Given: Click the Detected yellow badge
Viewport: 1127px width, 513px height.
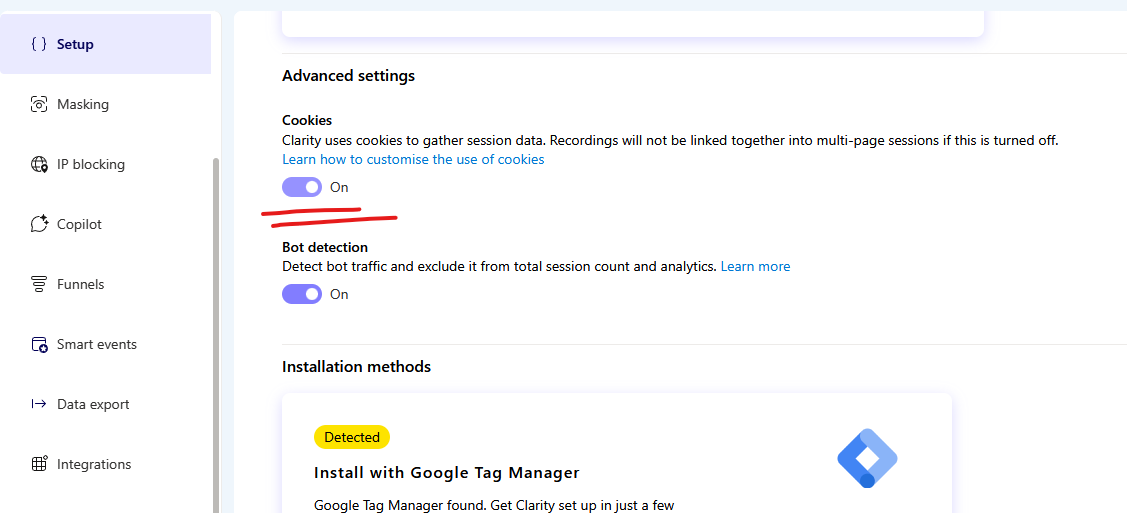Looking at the screenshot, I should coord(352,437).
